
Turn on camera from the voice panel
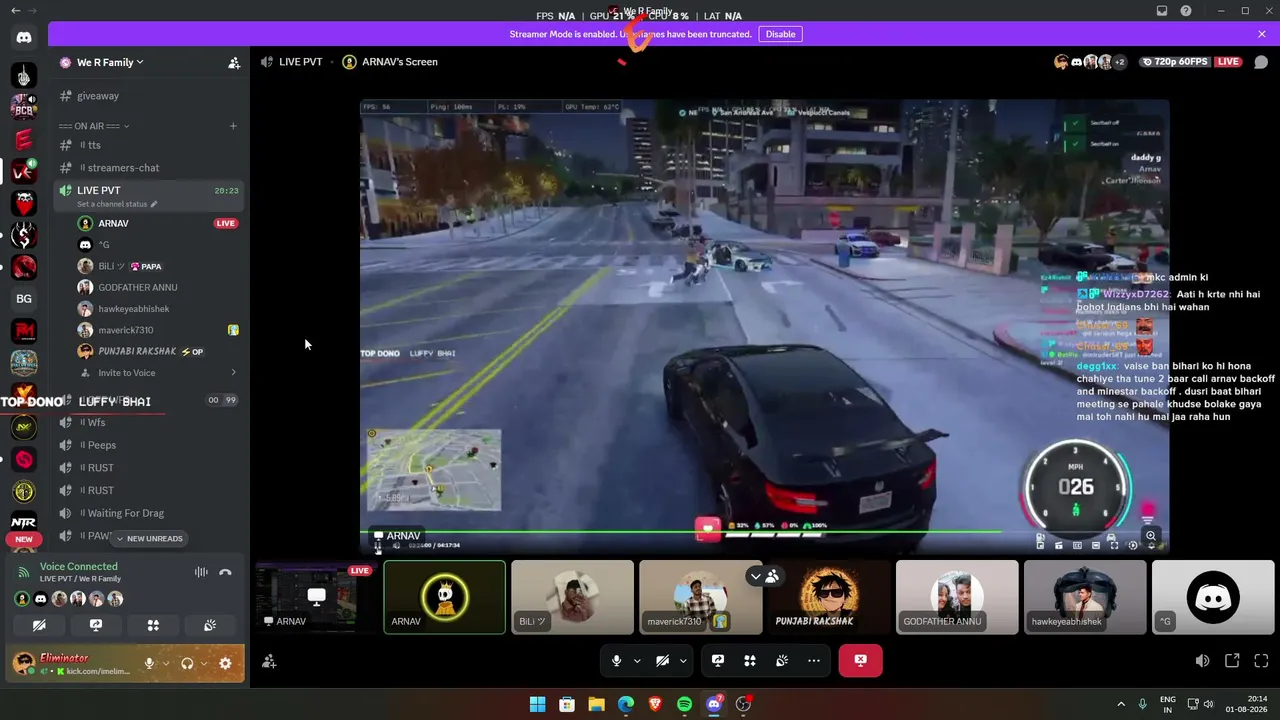click(39, 625)
